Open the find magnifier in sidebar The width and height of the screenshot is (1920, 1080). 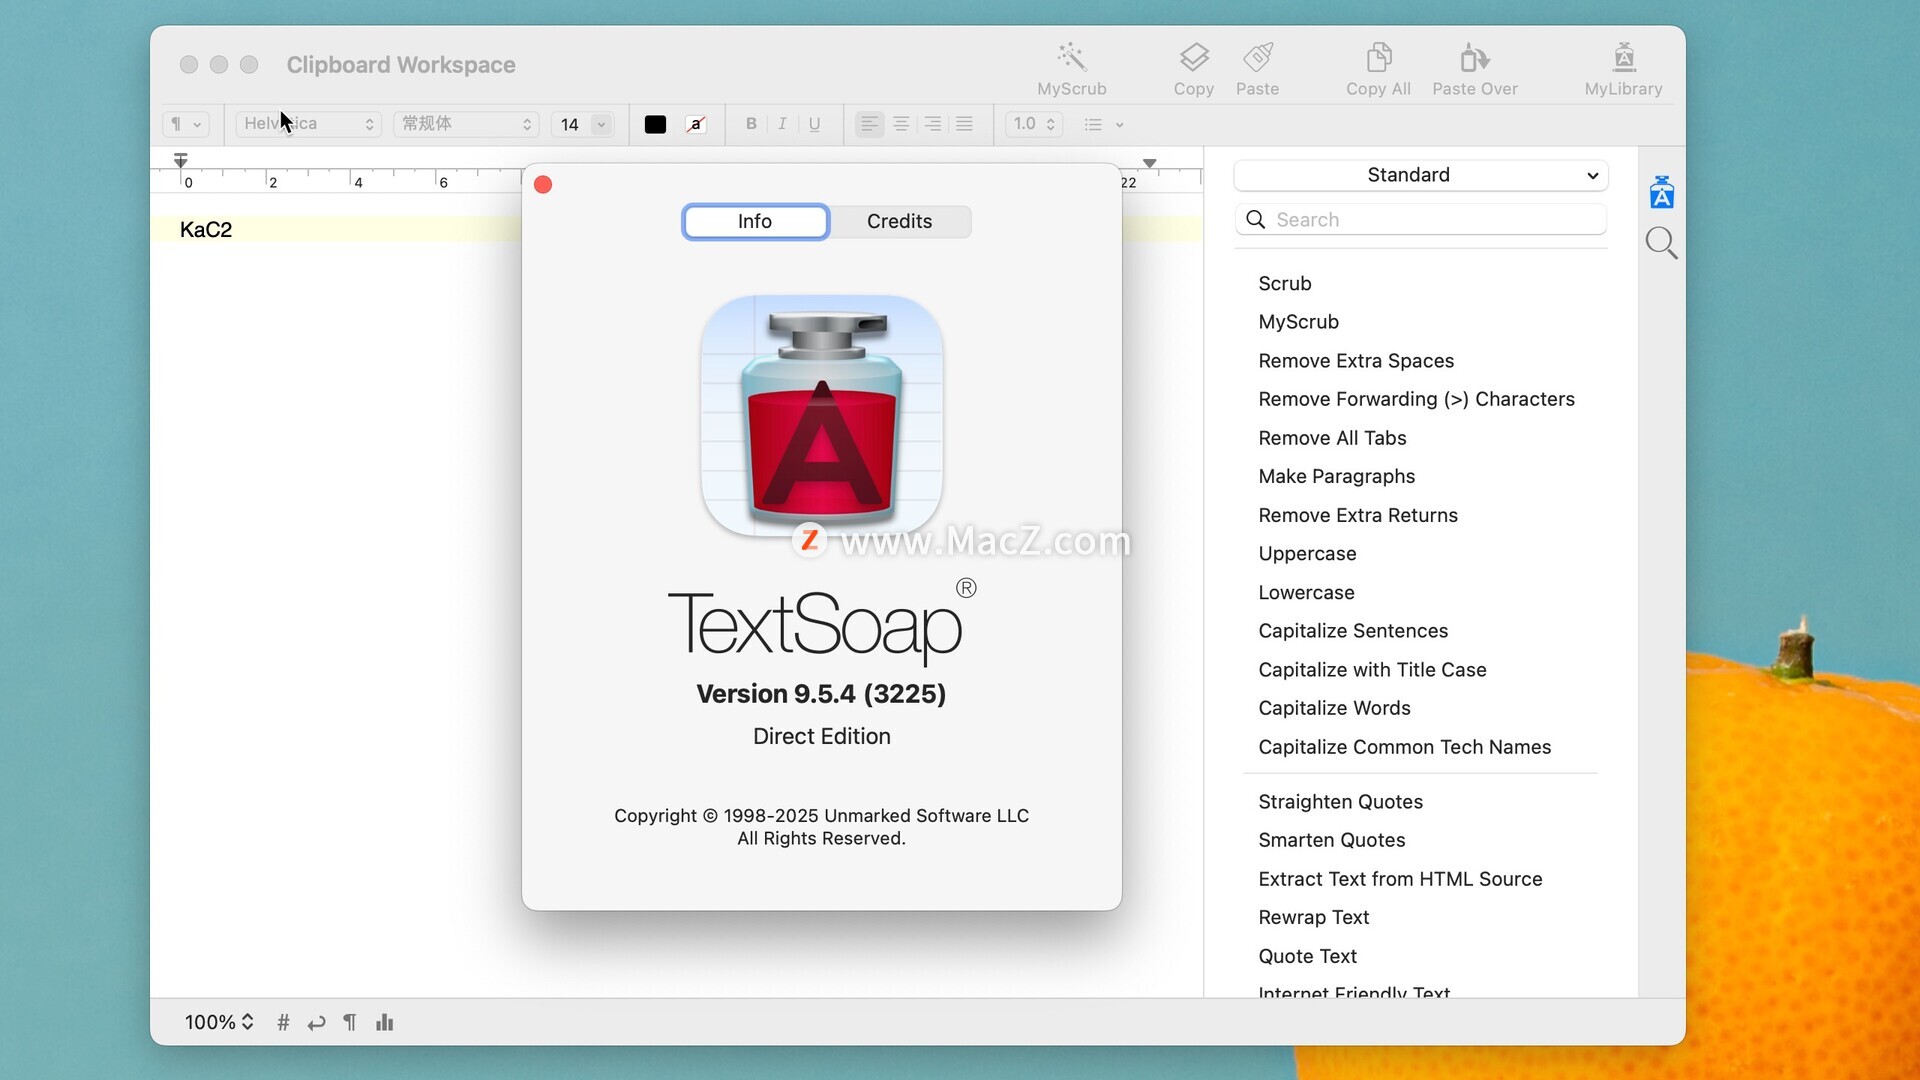click(x=1661, y=243)
